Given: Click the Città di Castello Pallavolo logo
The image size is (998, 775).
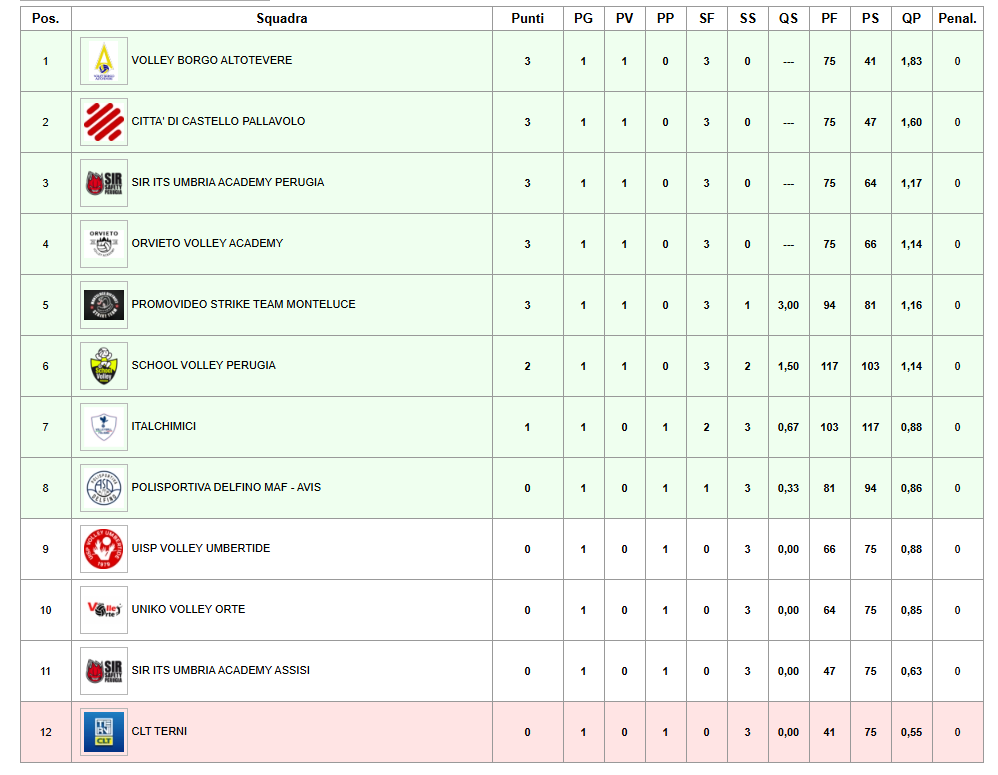Looking at the screenshot, I should (x=104, y=122).
